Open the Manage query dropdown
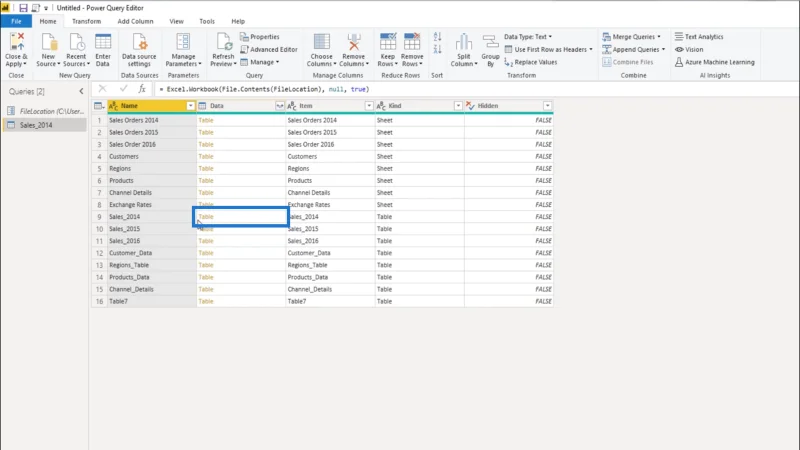800x450 pixels. (260, 62)
